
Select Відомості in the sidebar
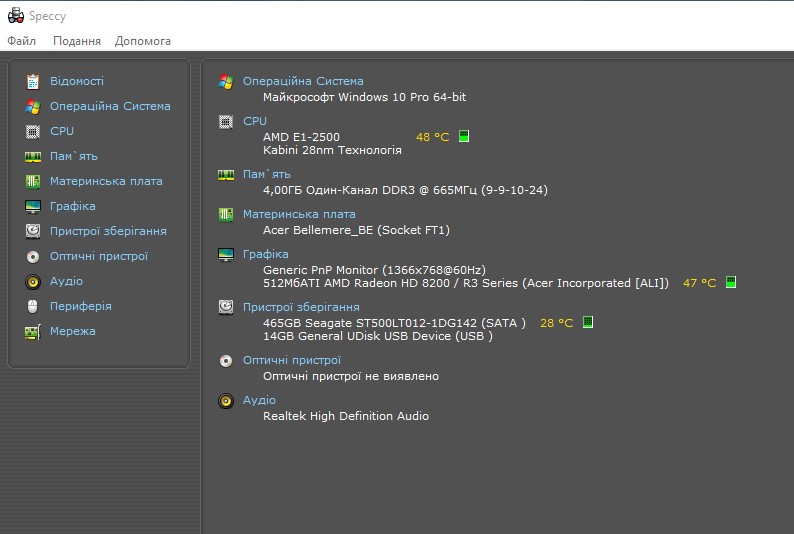(77, 81)
